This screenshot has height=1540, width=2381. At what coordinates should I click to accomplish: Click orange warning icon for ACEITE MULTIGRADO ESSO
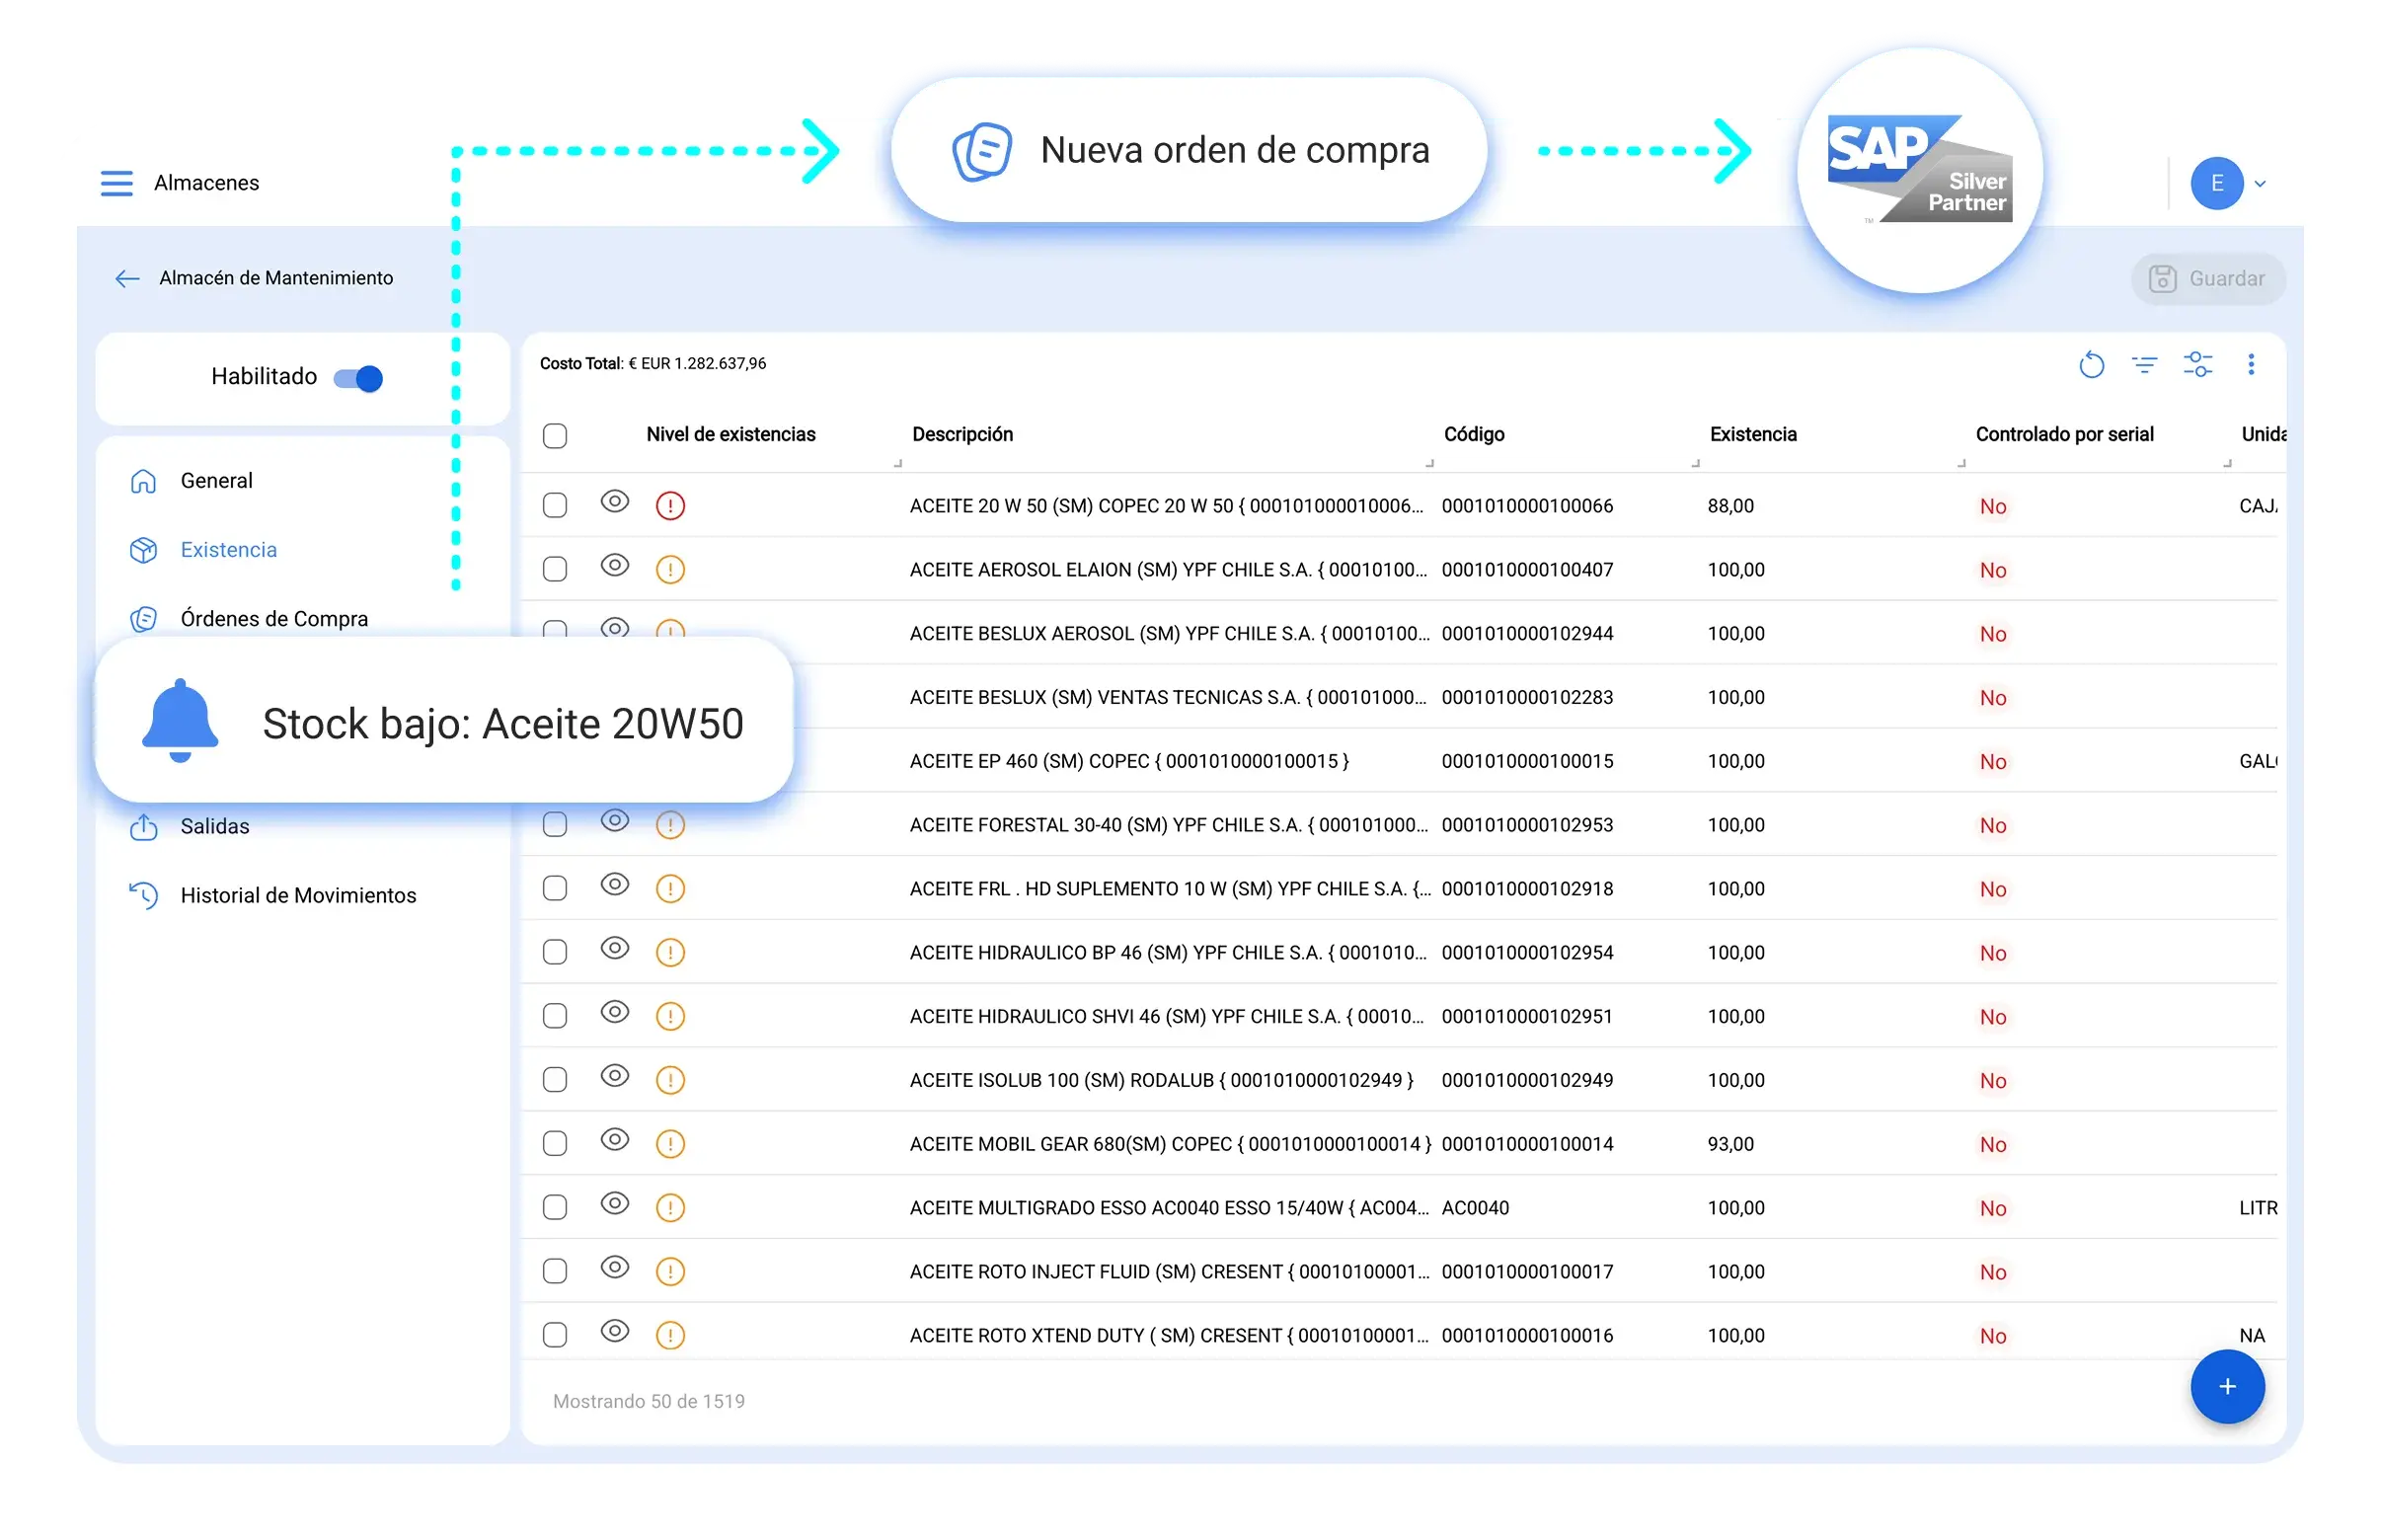pos(669,1208)
